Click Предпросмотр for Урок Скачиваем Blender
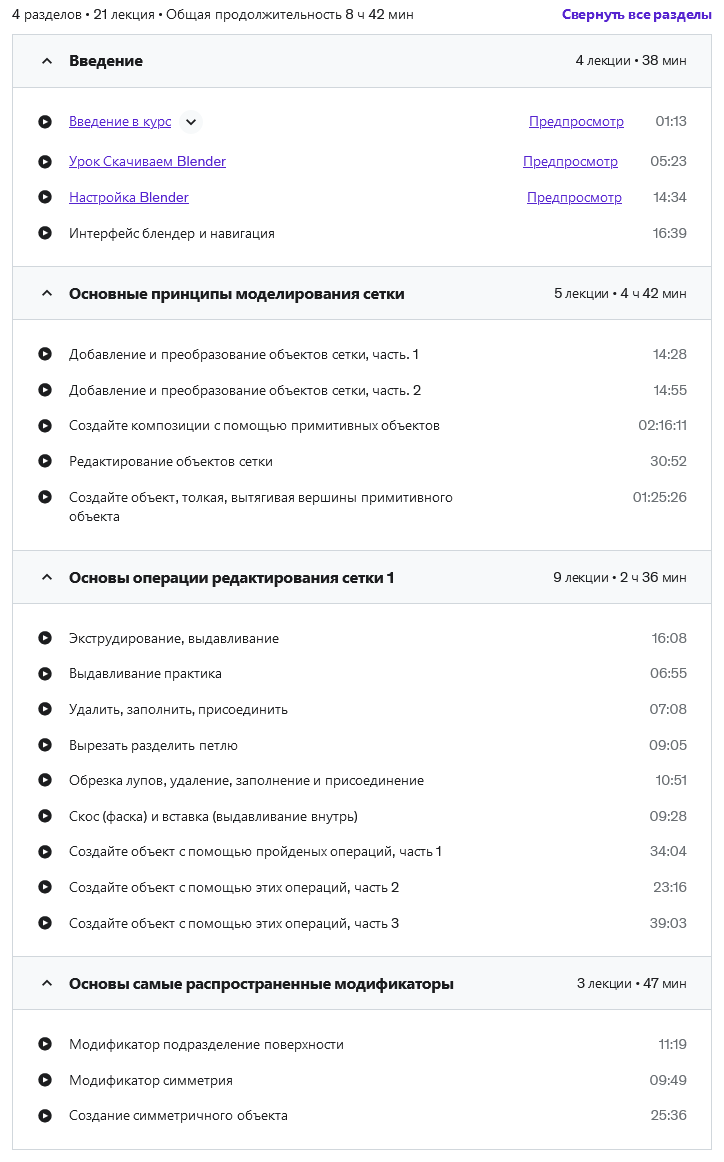724x1162 pixels. pos(570,162)
